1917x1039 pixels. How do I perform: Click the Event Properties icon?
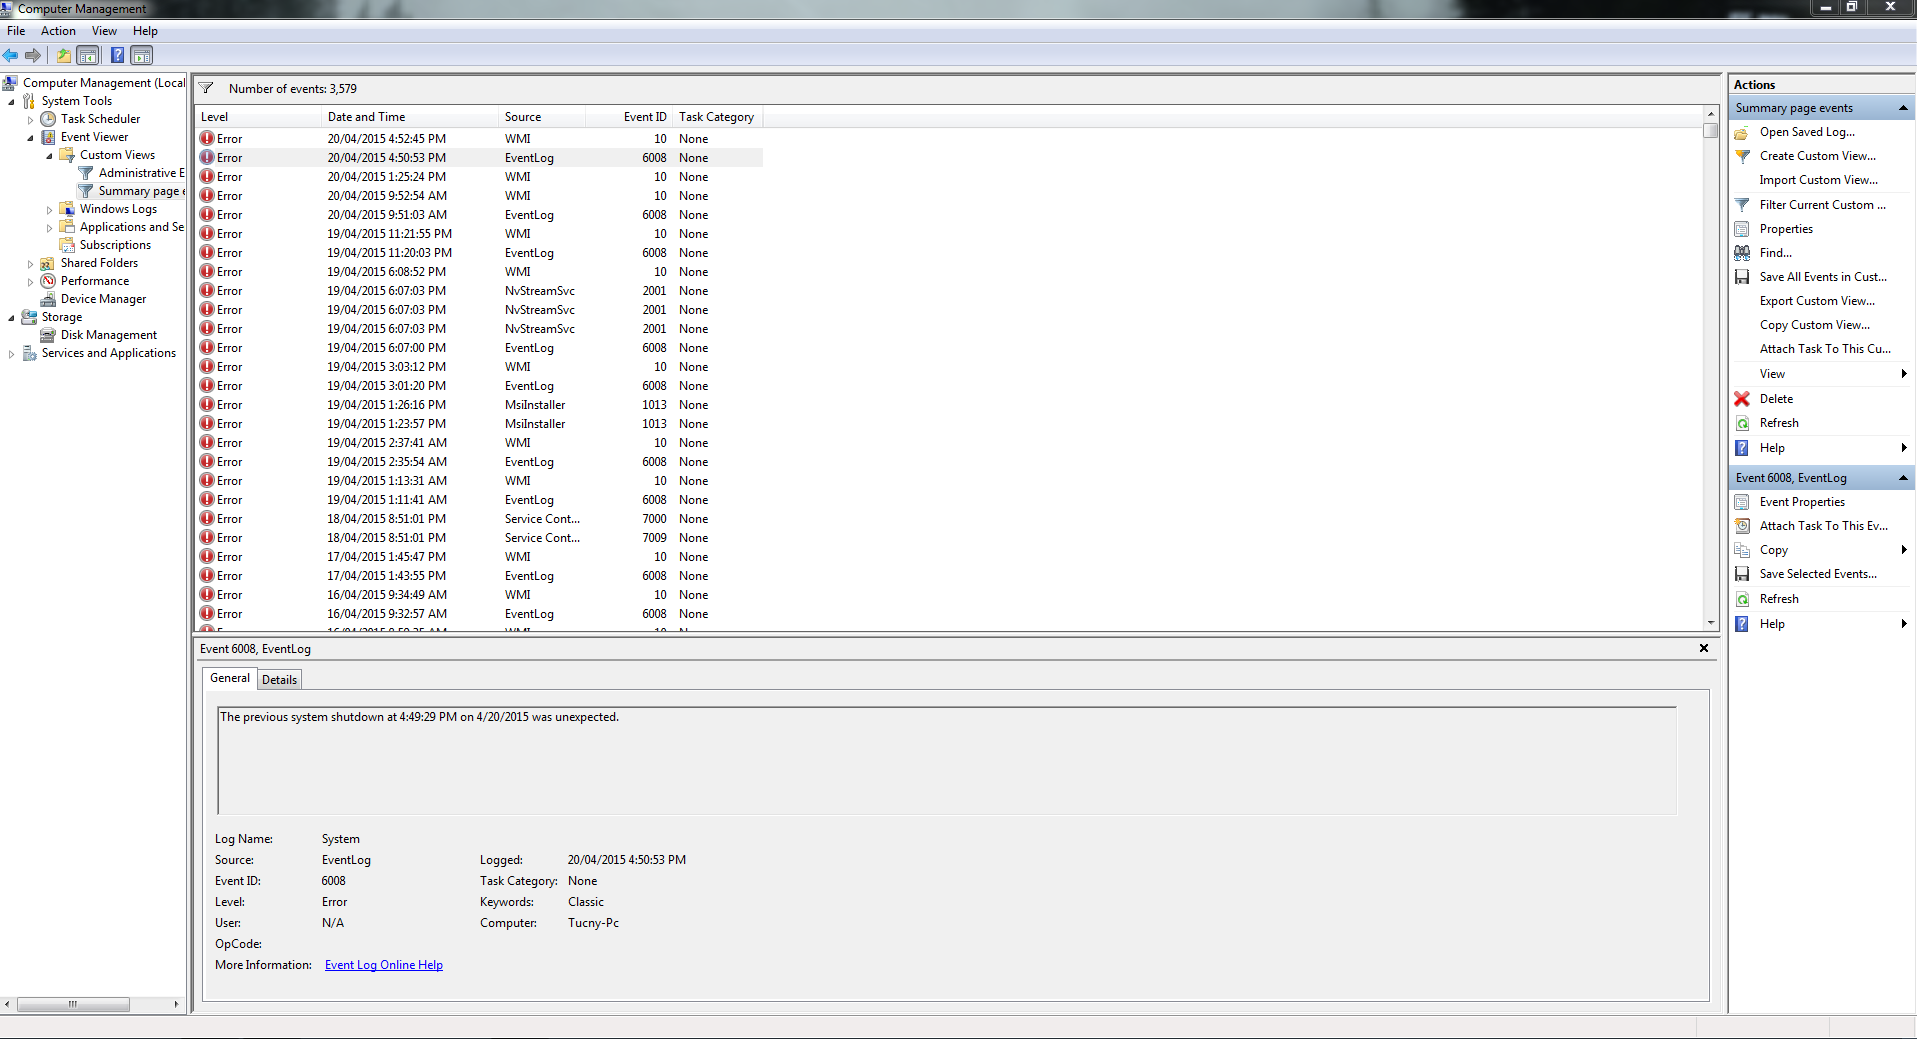pyautogui.click(x=1742, y=502)
